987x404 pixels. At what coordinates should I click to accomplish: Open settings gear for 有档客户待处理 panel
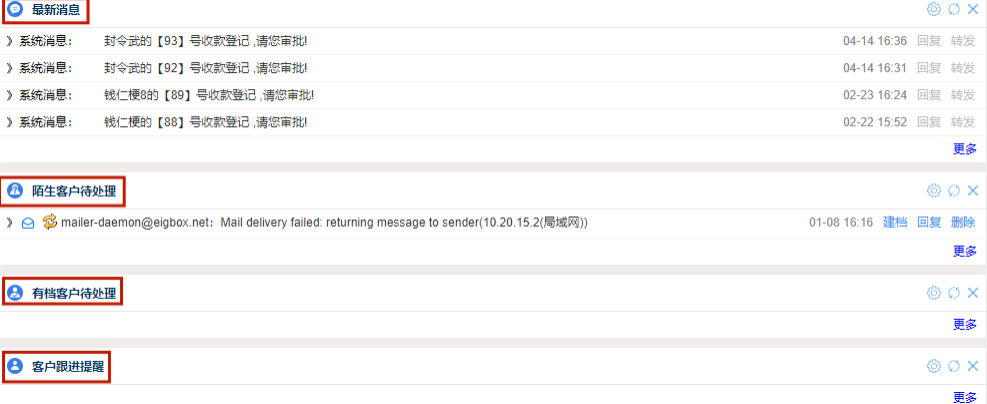pos(934,293)
